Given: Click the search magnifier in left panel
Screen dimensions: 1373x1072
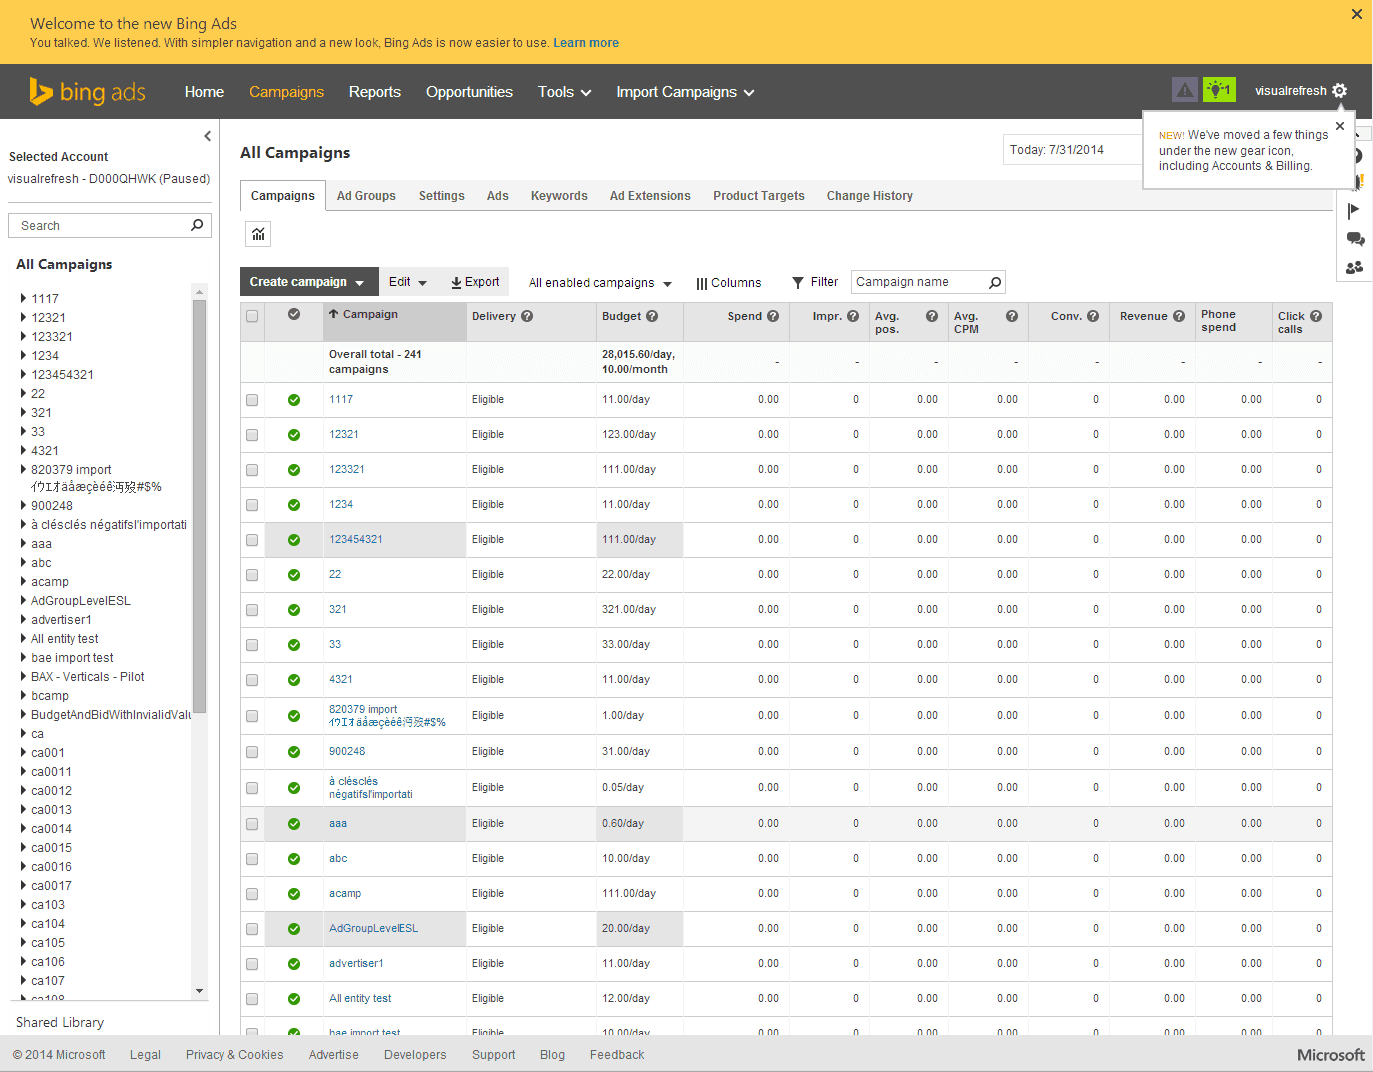Looking at the screenshot, I should pyautogui.click(x=197, y=225).
